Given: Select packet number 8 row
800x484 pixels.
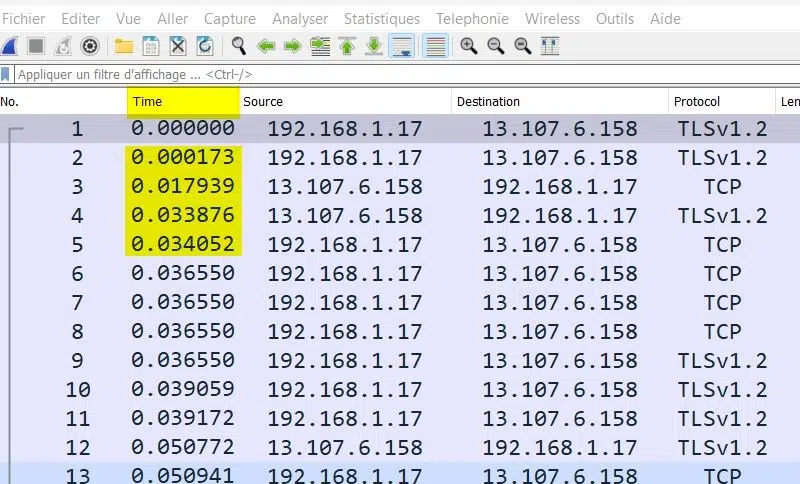Looking at the screenshot, I should [x=400, y=332].
